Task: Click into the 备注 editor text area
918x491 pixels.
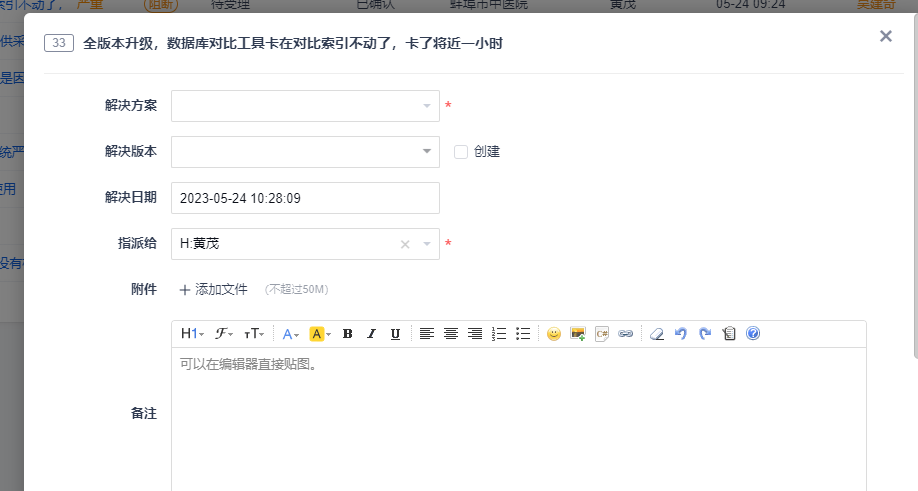Action: [519, 420]
